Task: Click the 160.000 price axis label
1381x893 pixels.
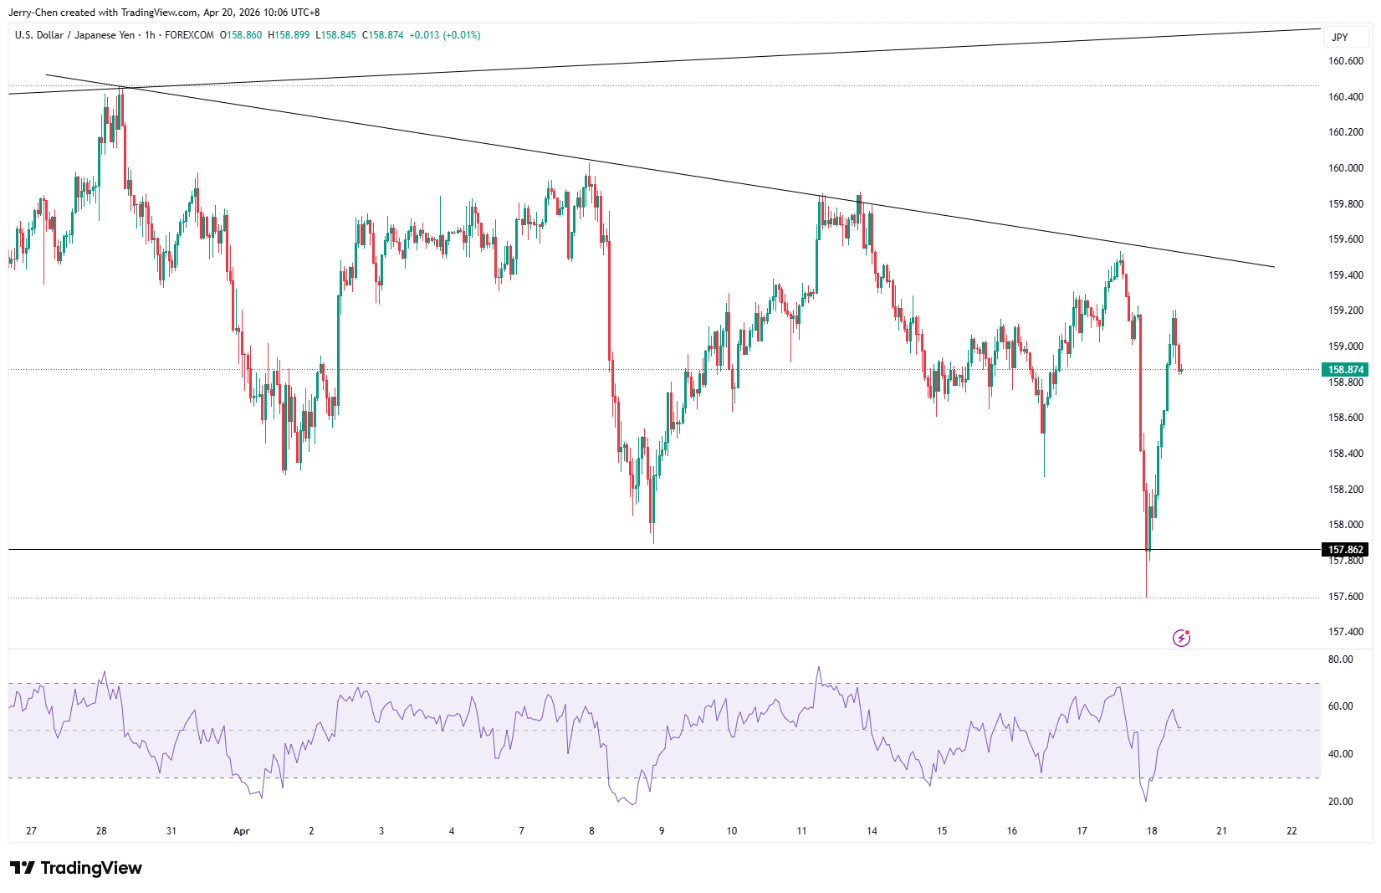Action: (1345, 168)
